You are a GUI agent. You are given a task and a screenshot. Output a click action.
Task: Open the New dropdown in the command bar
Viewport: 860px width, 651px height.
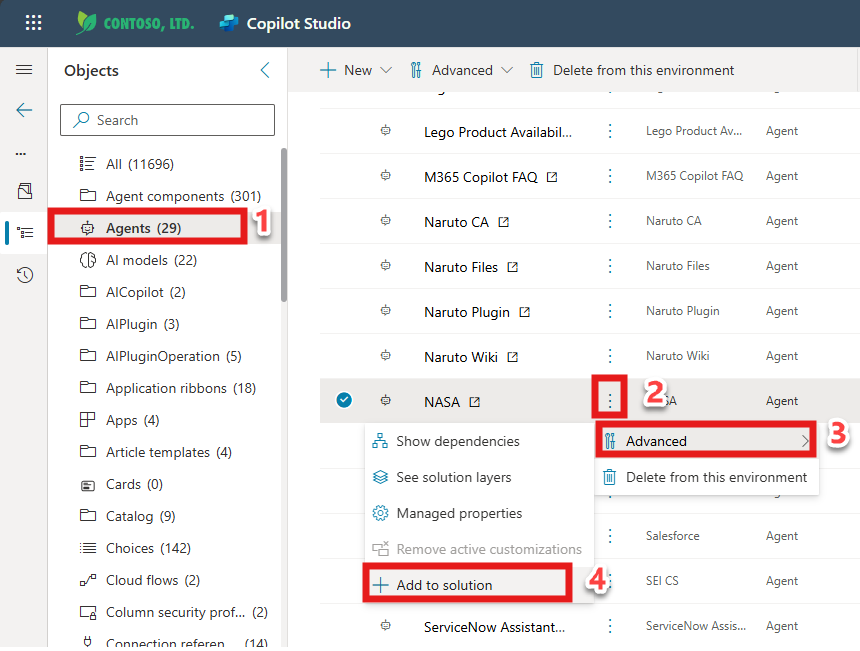(356, 70)
